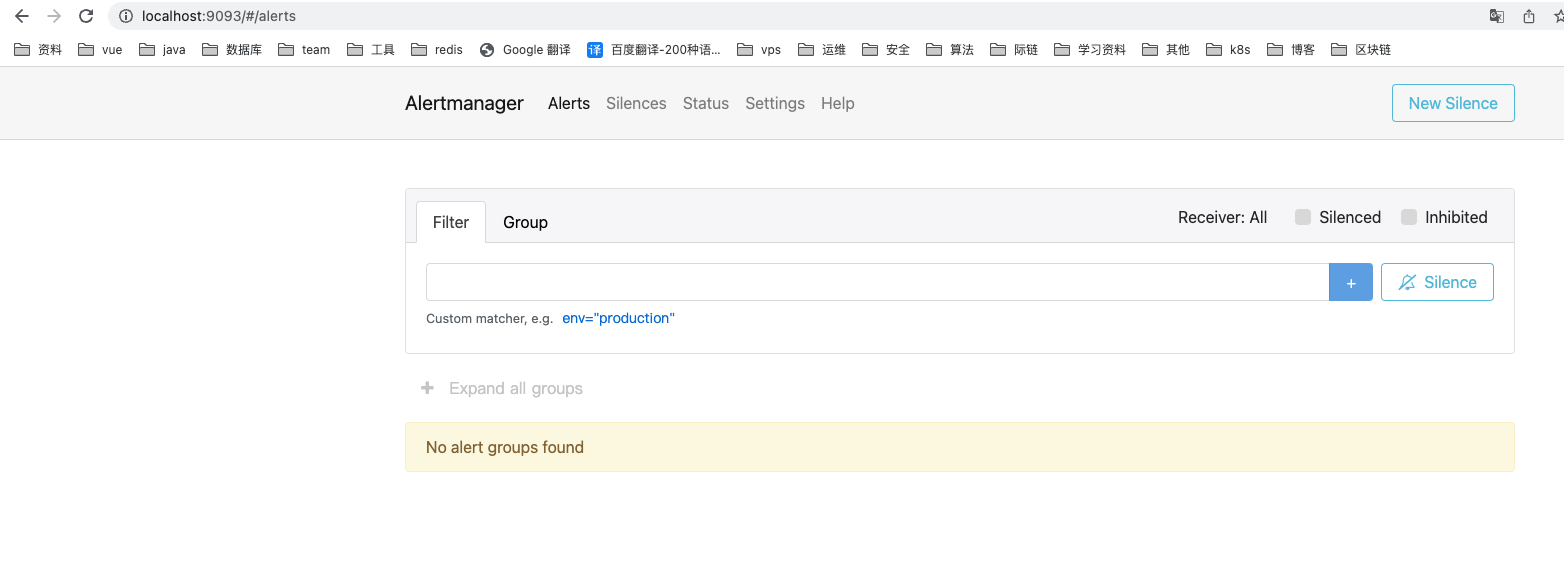
Task: Toggle the Silenced checkbox
Action: pyautogui.click(x=1303, y=217)
